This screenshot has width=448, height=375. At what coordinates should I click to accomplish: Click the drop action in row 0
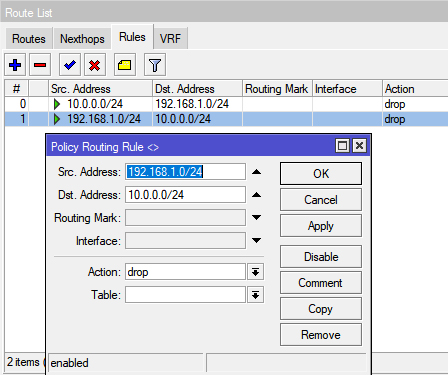point(395,104)
